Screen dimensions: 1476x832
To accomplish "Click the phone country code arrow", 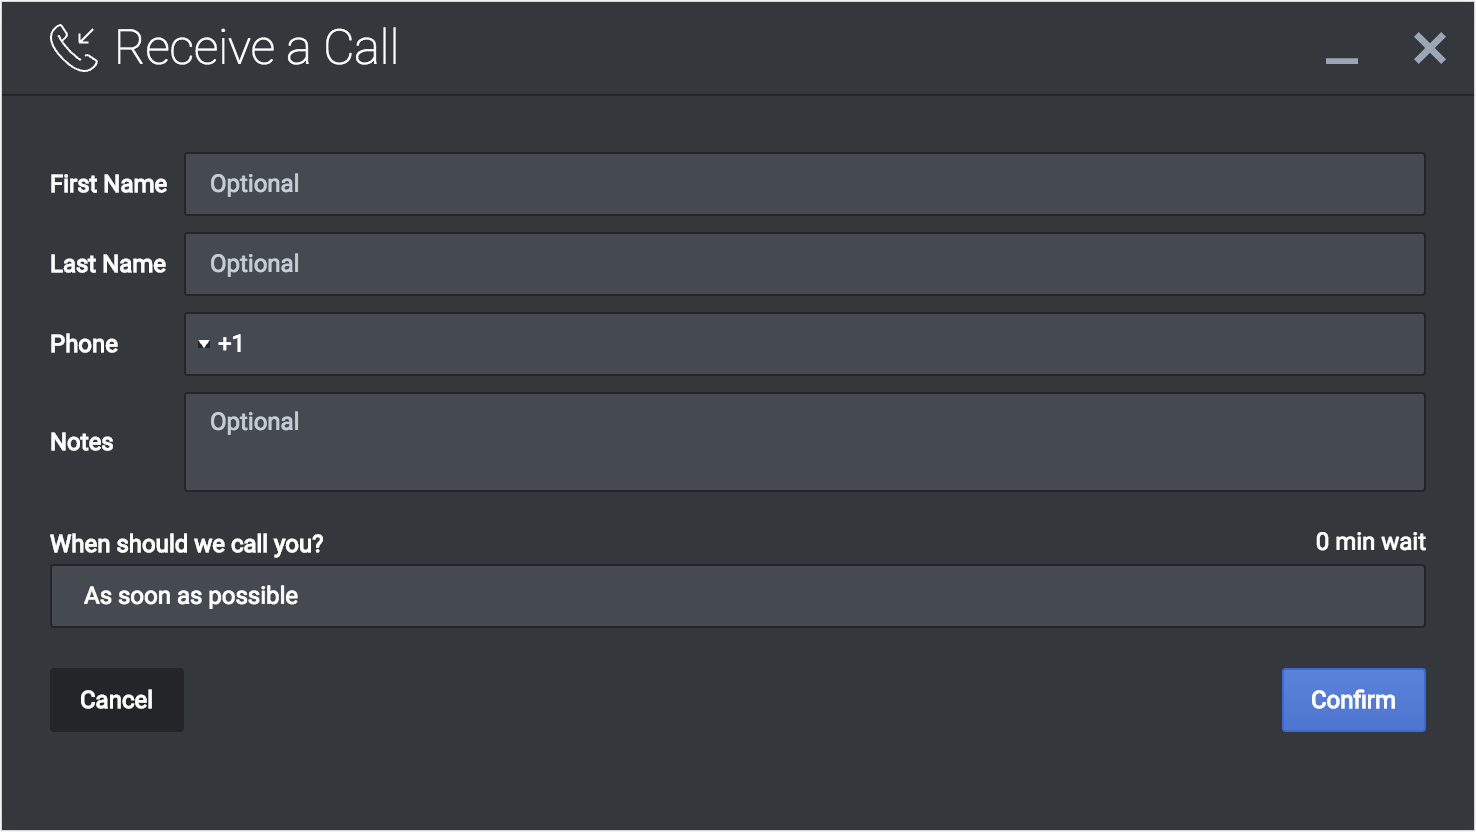I will (204, 344).
